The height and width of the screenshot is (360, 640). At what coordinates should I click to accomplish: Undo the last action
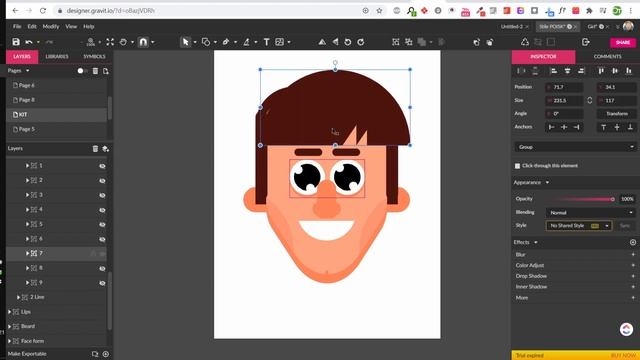pyautogui.click(x=29, y=42)
